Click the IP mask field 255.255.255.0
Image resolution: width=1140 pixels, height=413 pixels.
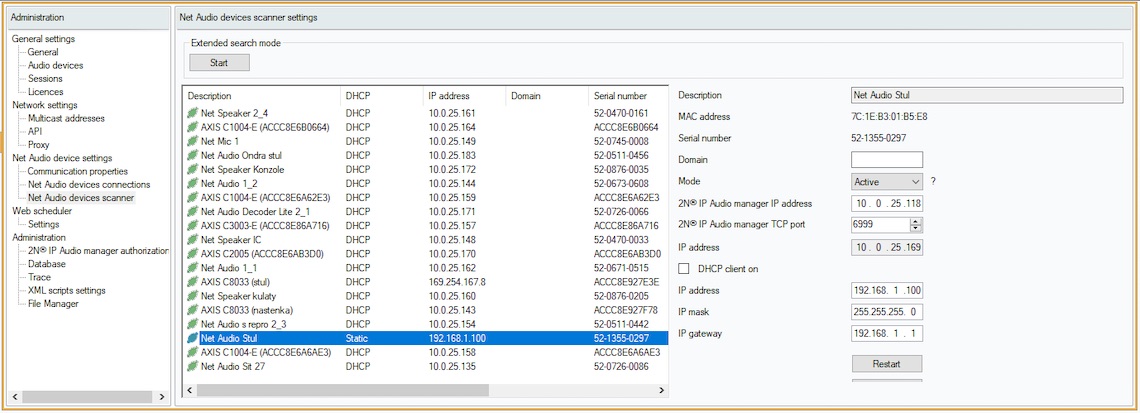tap(887, 312)
